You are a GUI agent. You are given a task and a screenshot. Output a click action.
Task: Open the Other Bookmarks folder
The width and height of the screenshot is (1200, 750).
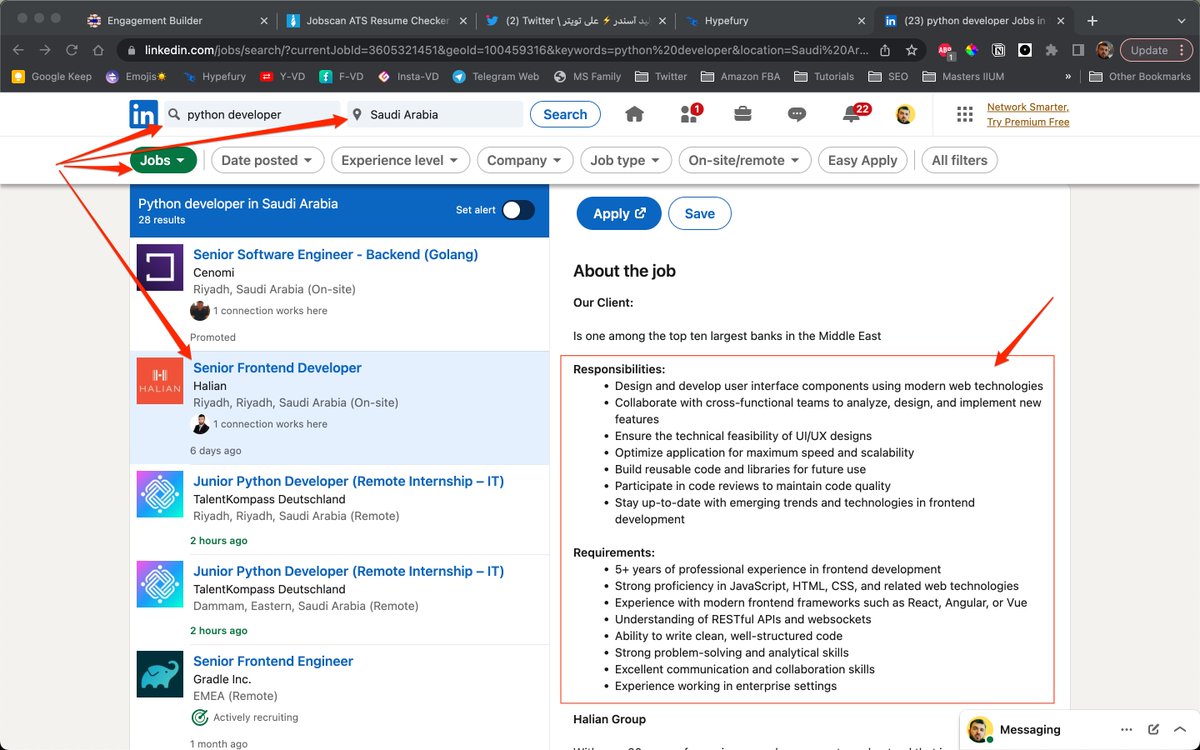click(1139, 76)
